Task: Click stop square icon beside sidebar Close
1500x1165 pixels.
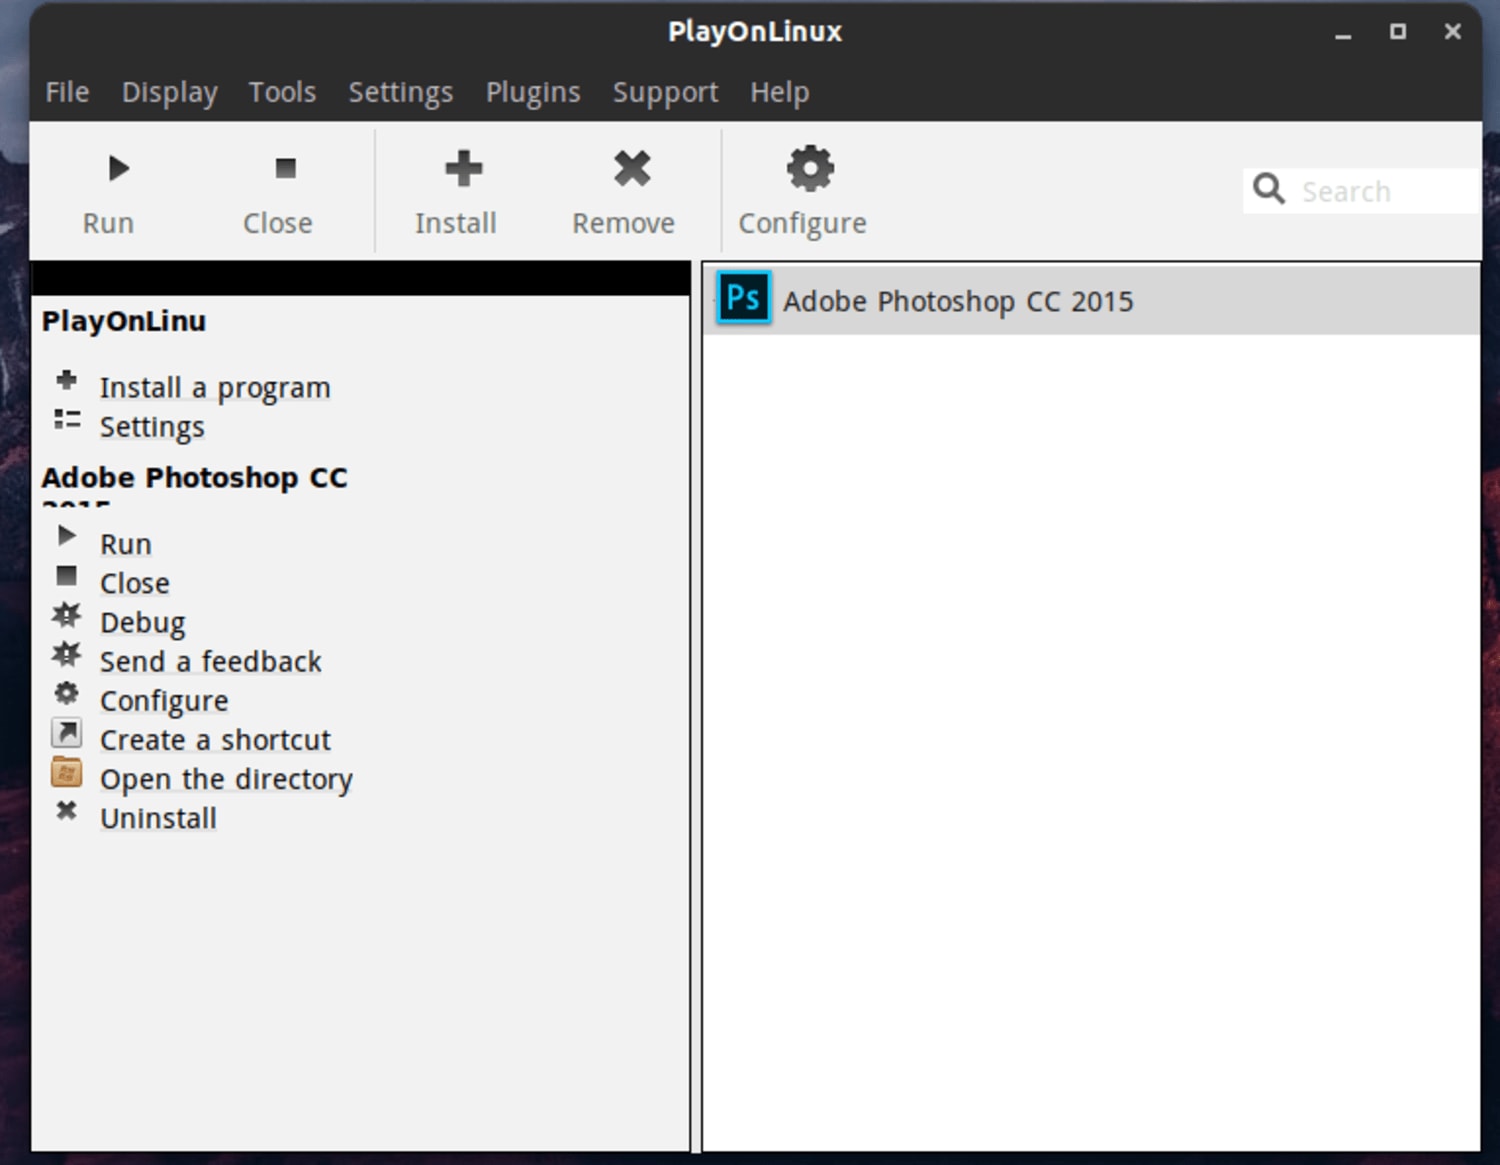Action: click(67, 575)
